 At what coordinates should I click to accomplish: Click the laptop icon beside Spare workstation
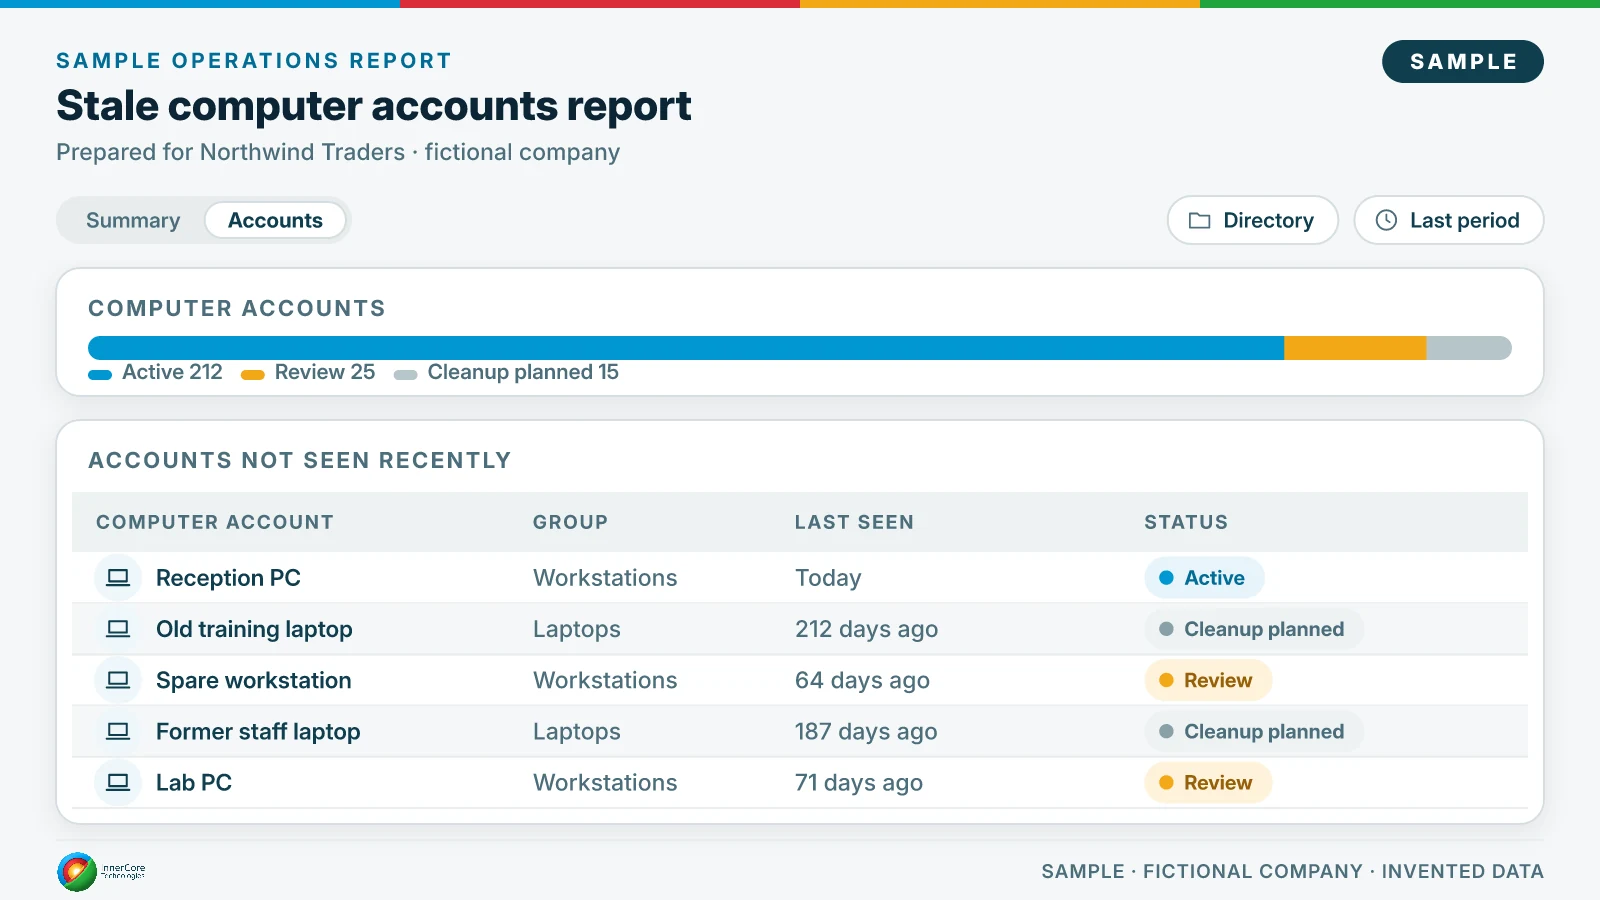(118, 680)
